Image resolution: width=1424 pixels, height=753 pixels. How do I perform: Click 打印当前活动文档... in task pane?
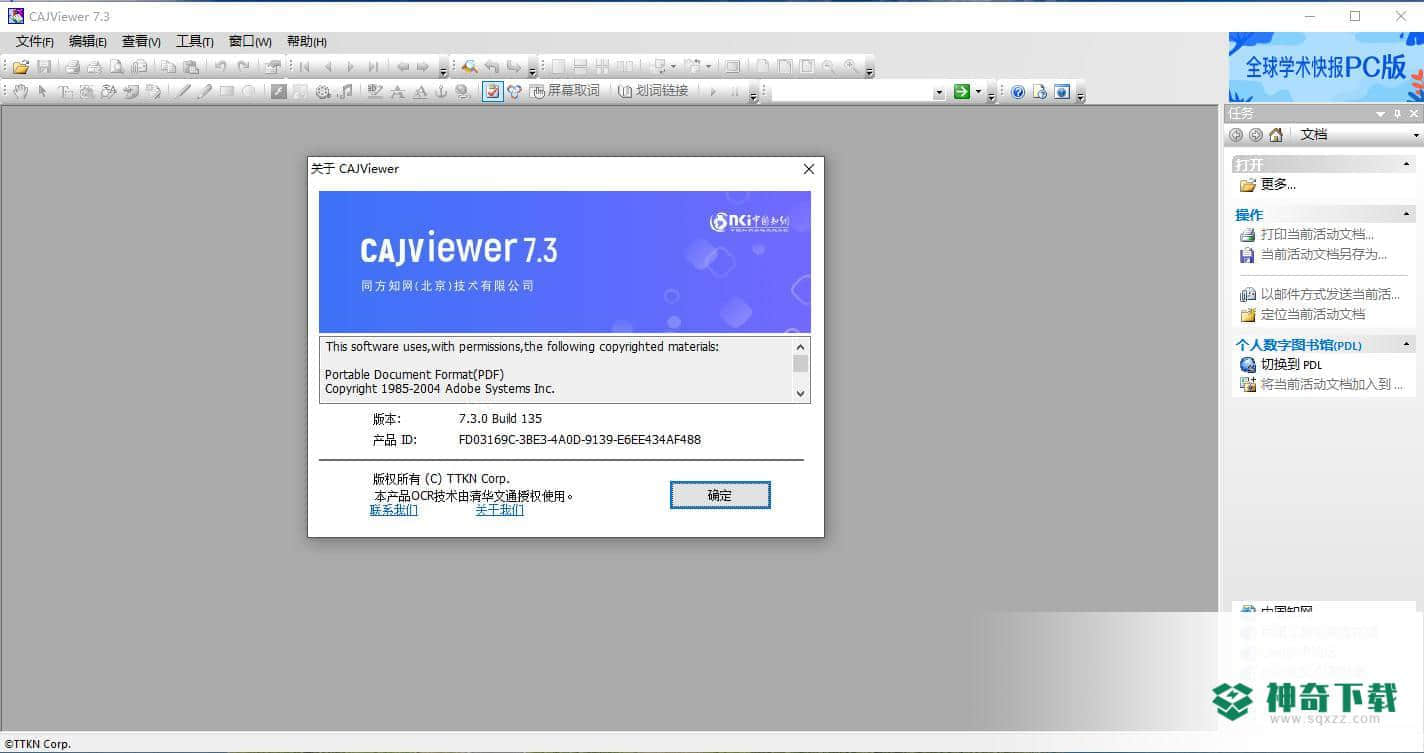point(1317,235)
